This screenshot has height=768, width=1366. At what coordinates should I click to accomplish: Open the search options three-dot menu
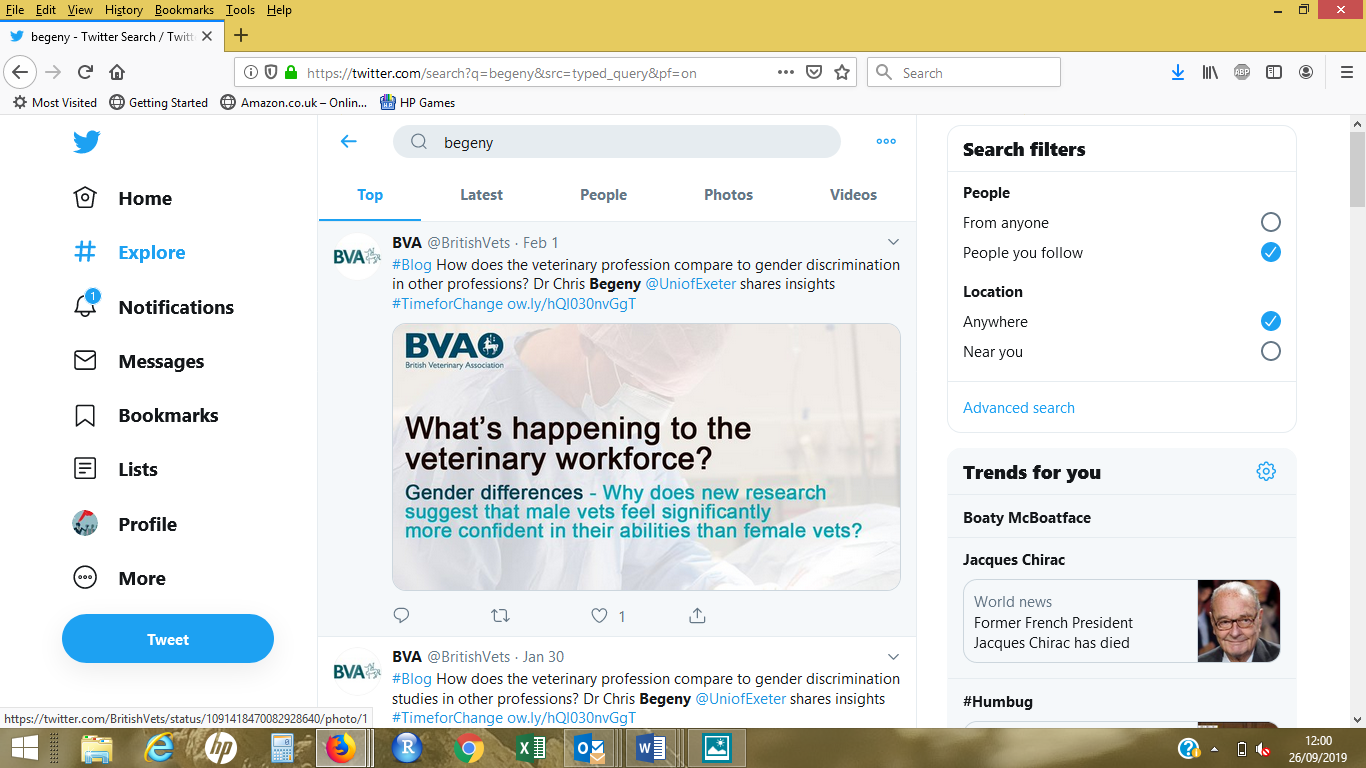click(x=886, y=142)
